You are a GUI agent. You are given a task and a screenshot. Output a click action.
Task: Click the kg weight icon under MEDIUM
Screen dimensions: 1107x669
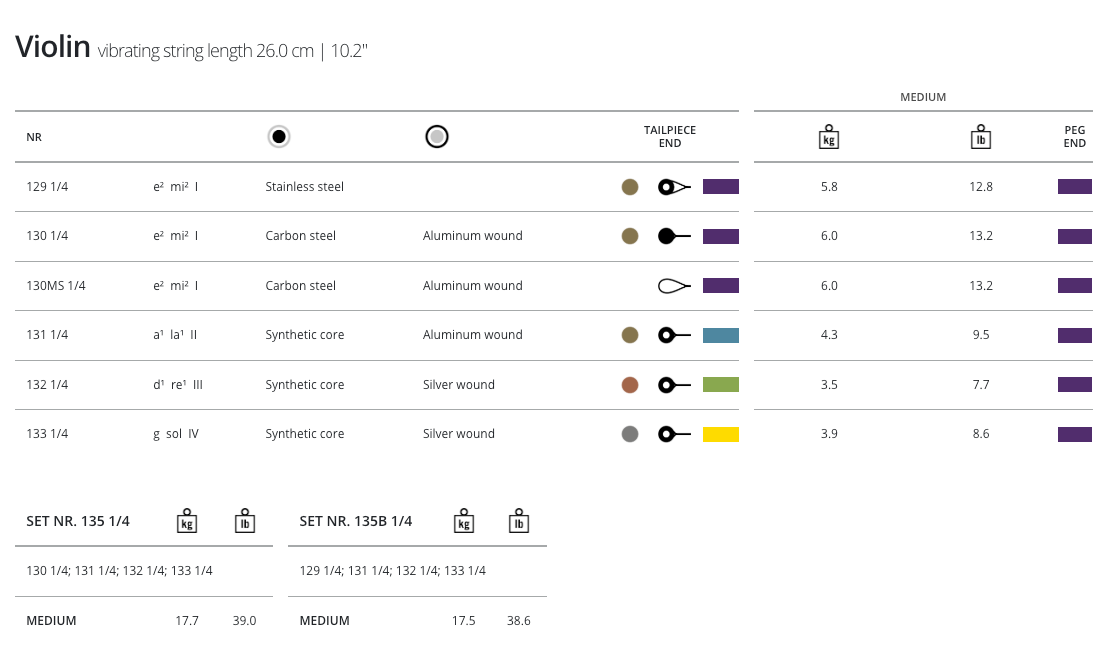point(828,137)
